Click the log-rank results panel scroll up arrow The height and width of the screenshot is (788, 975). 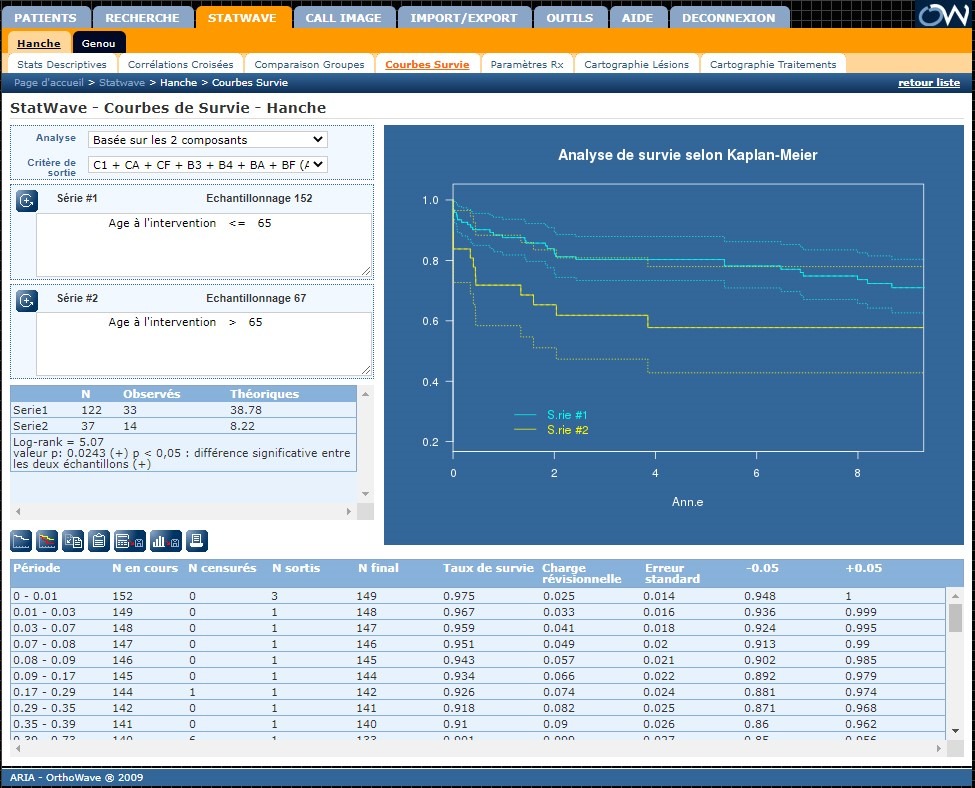[366, 394]
